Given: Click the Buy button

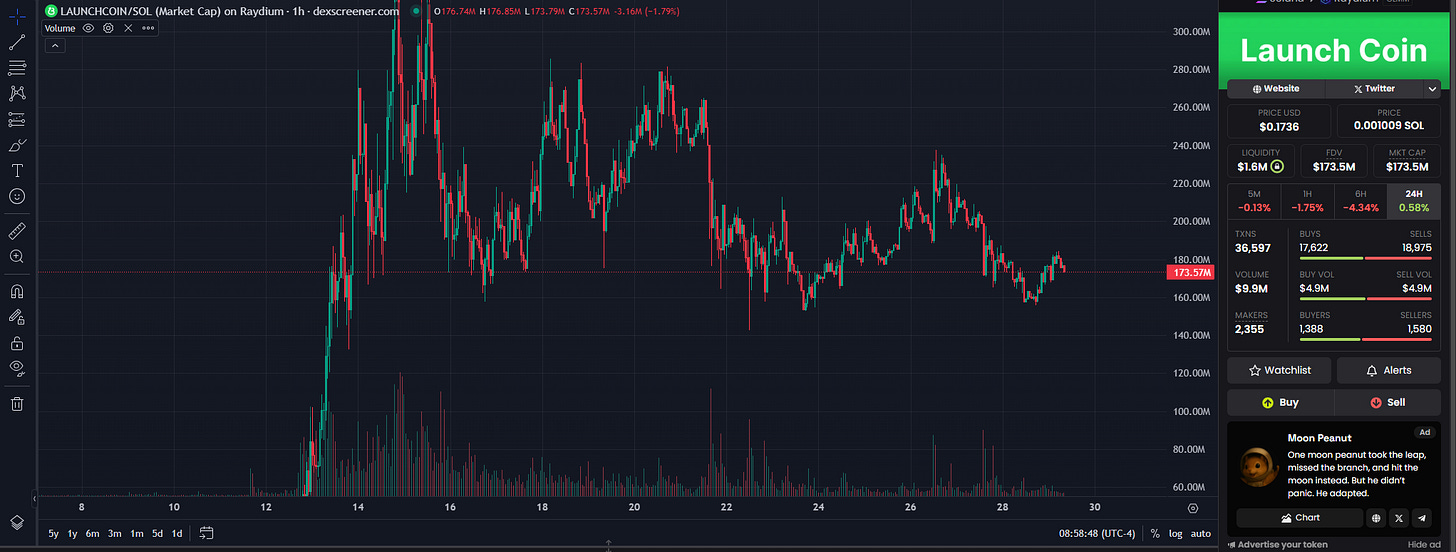Looking at the screenshot, I should pos(1280,402).
